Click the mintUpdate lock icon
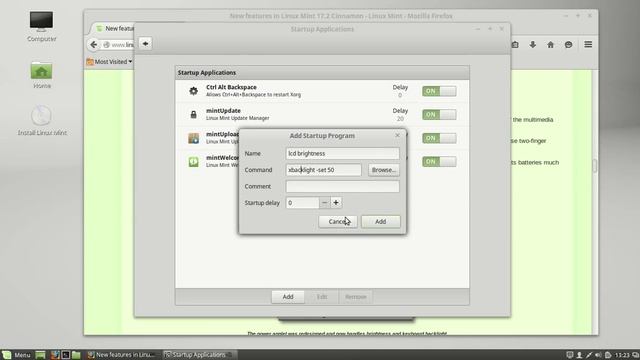The width and height of the screenshot is (640, 360). point(193,114)
